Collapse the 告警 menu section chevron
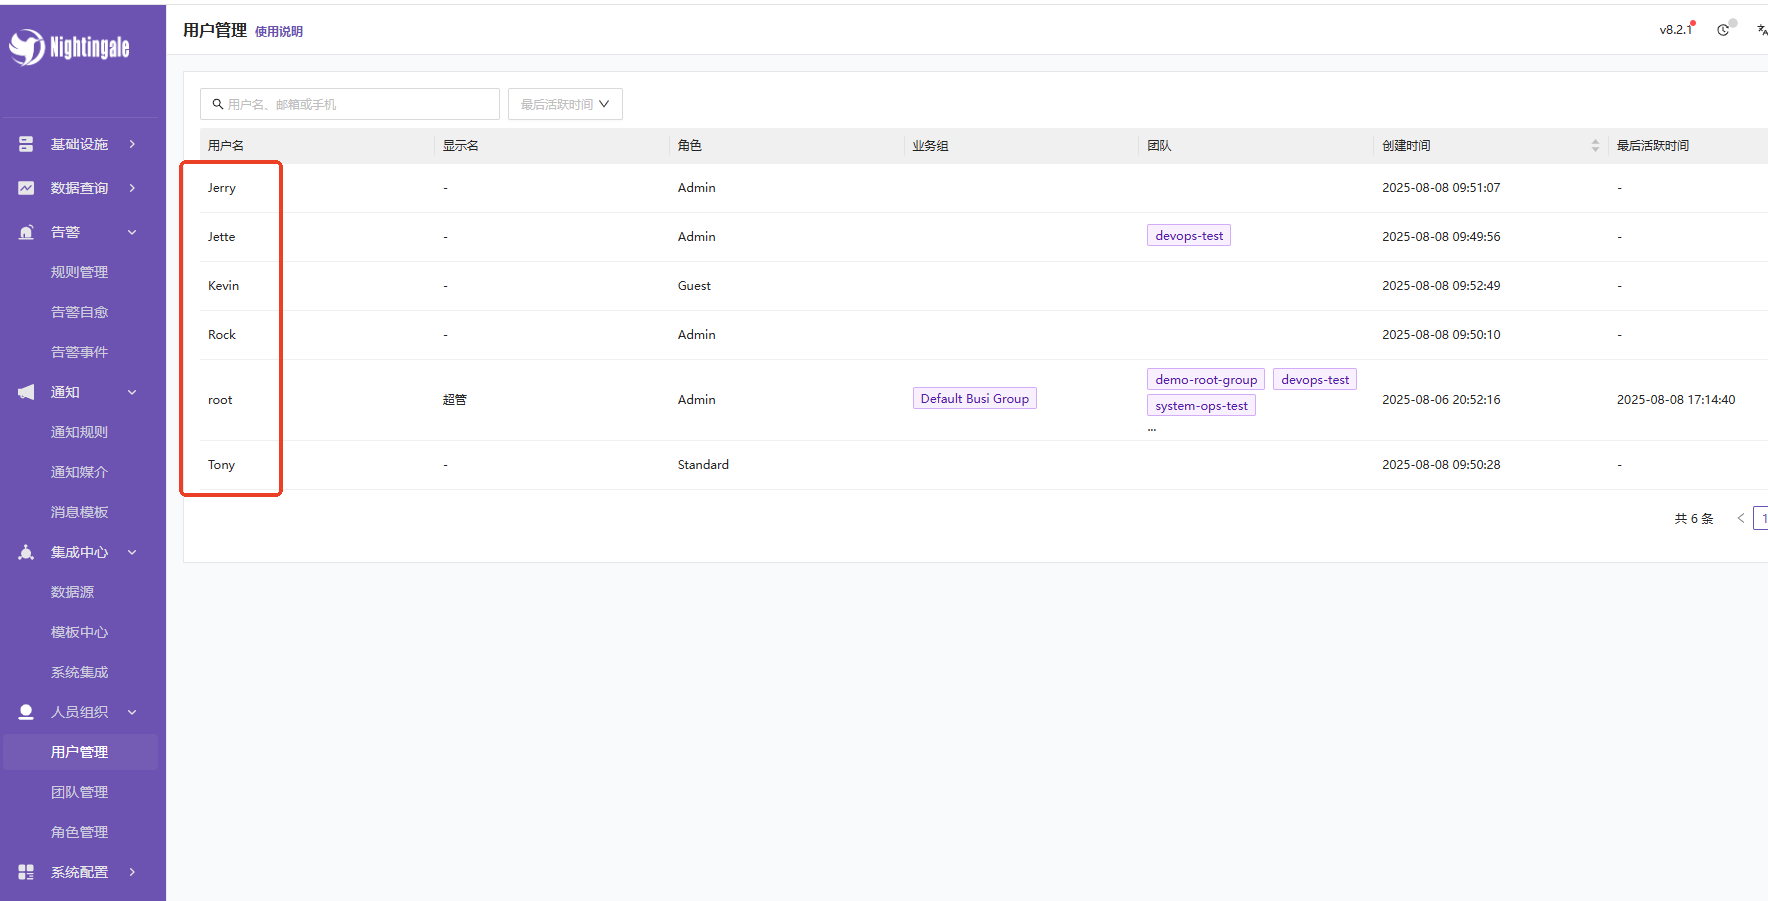1768x901 pixels. click(132, 232)
